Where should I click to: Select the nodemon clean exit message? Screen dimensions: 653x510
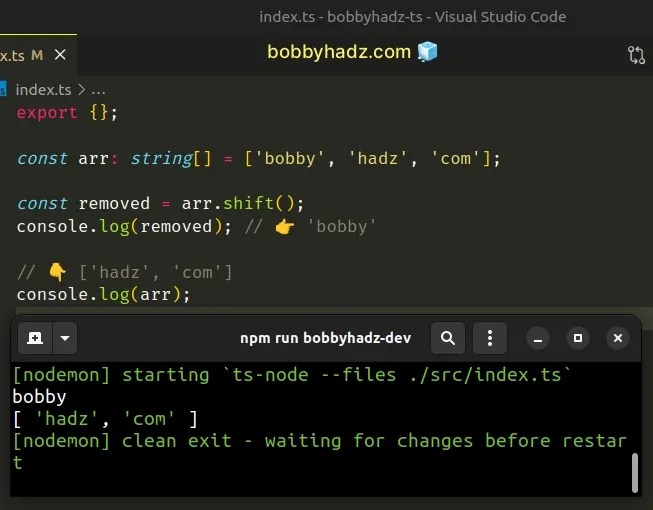319,451
